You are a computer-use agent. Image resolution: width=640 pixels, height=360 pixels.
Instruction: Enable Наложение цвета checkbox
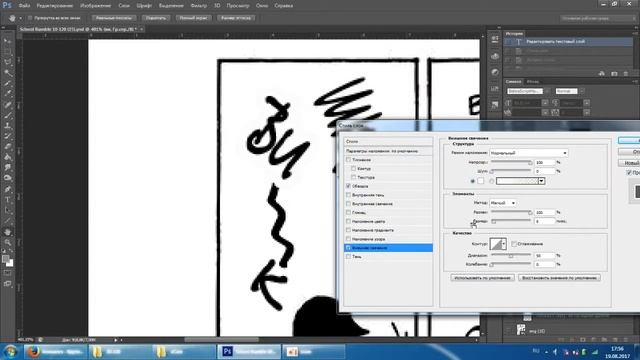(348, 221)
